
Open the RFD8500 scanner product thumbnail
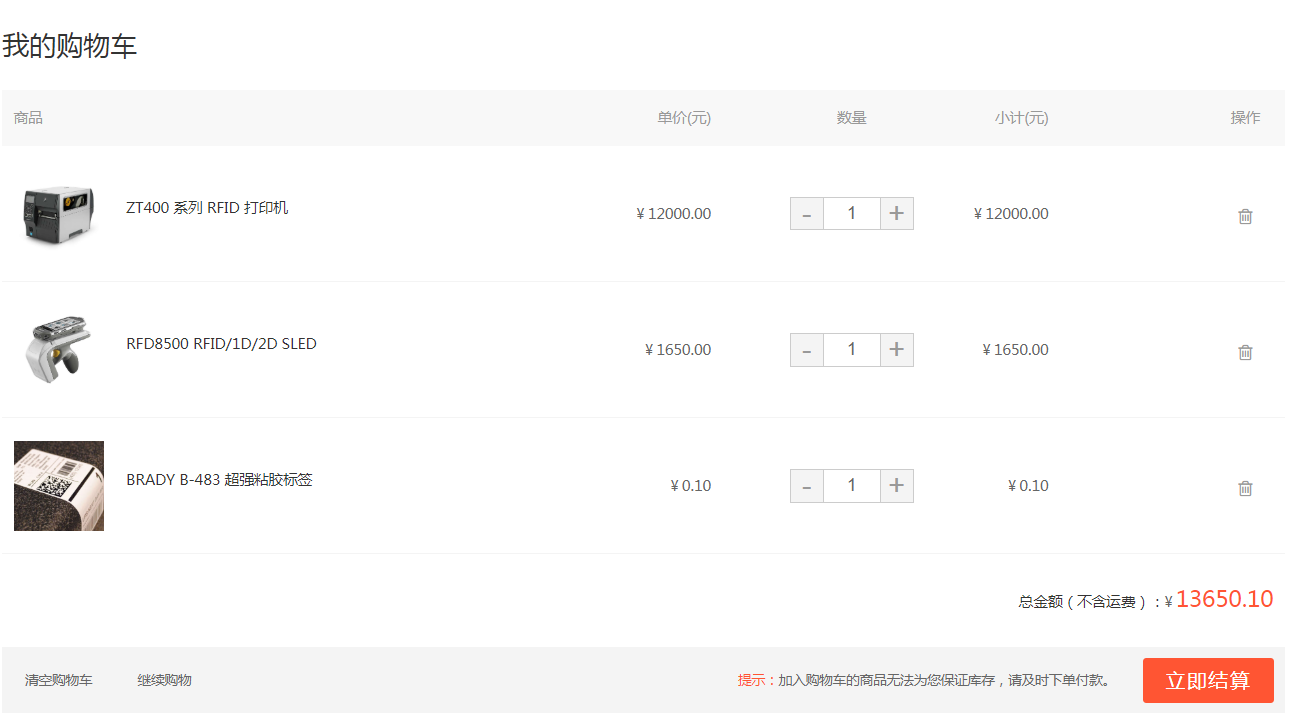click(x=59, y=350)
